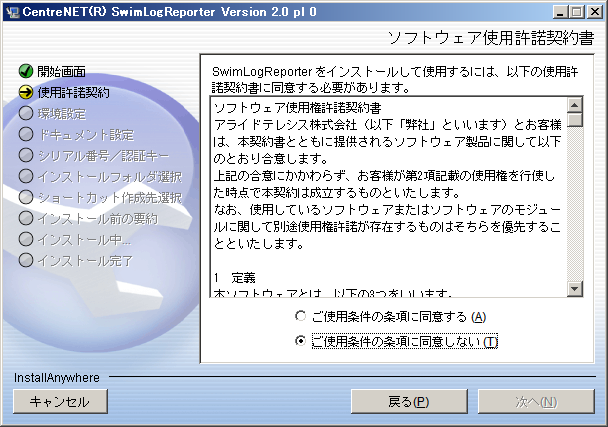Image resolution: width=608 pixels, height=427 pixels.
Task: Click the disabled 次へ(N) button
Action: point(536,401)
